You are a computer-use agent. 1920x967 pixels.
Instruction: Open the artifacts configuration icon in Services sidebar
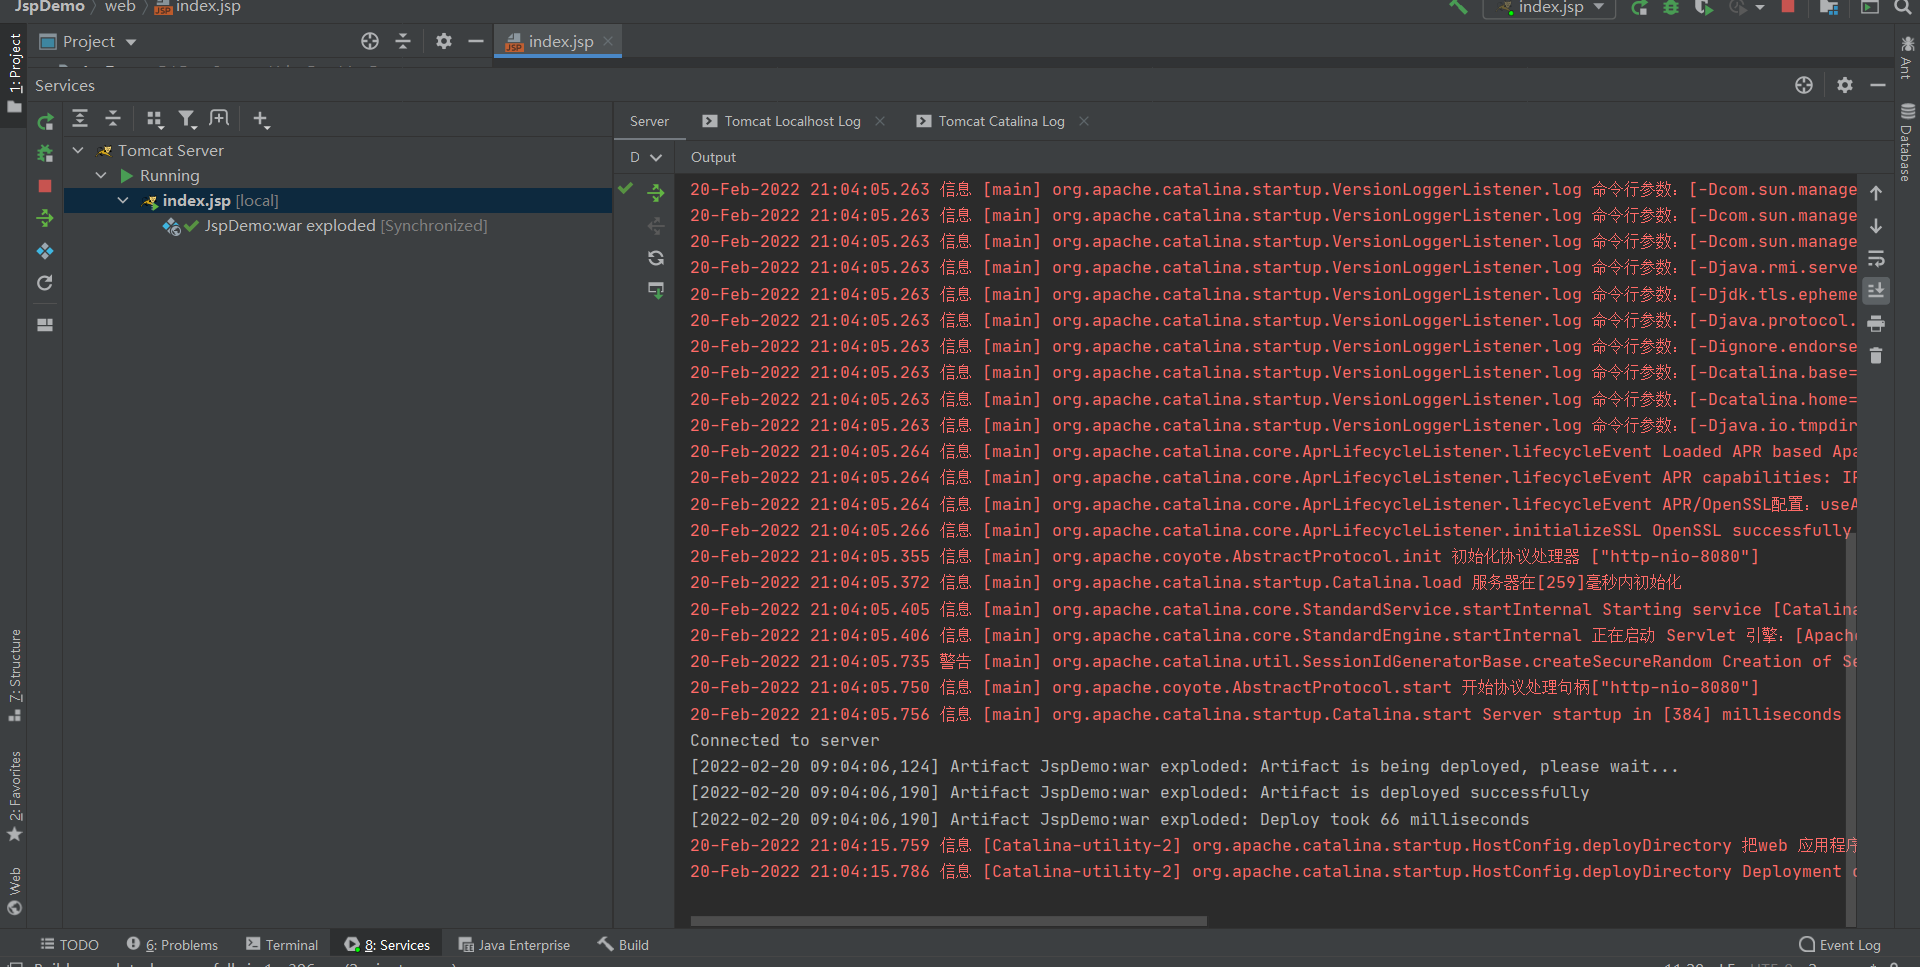45,251
